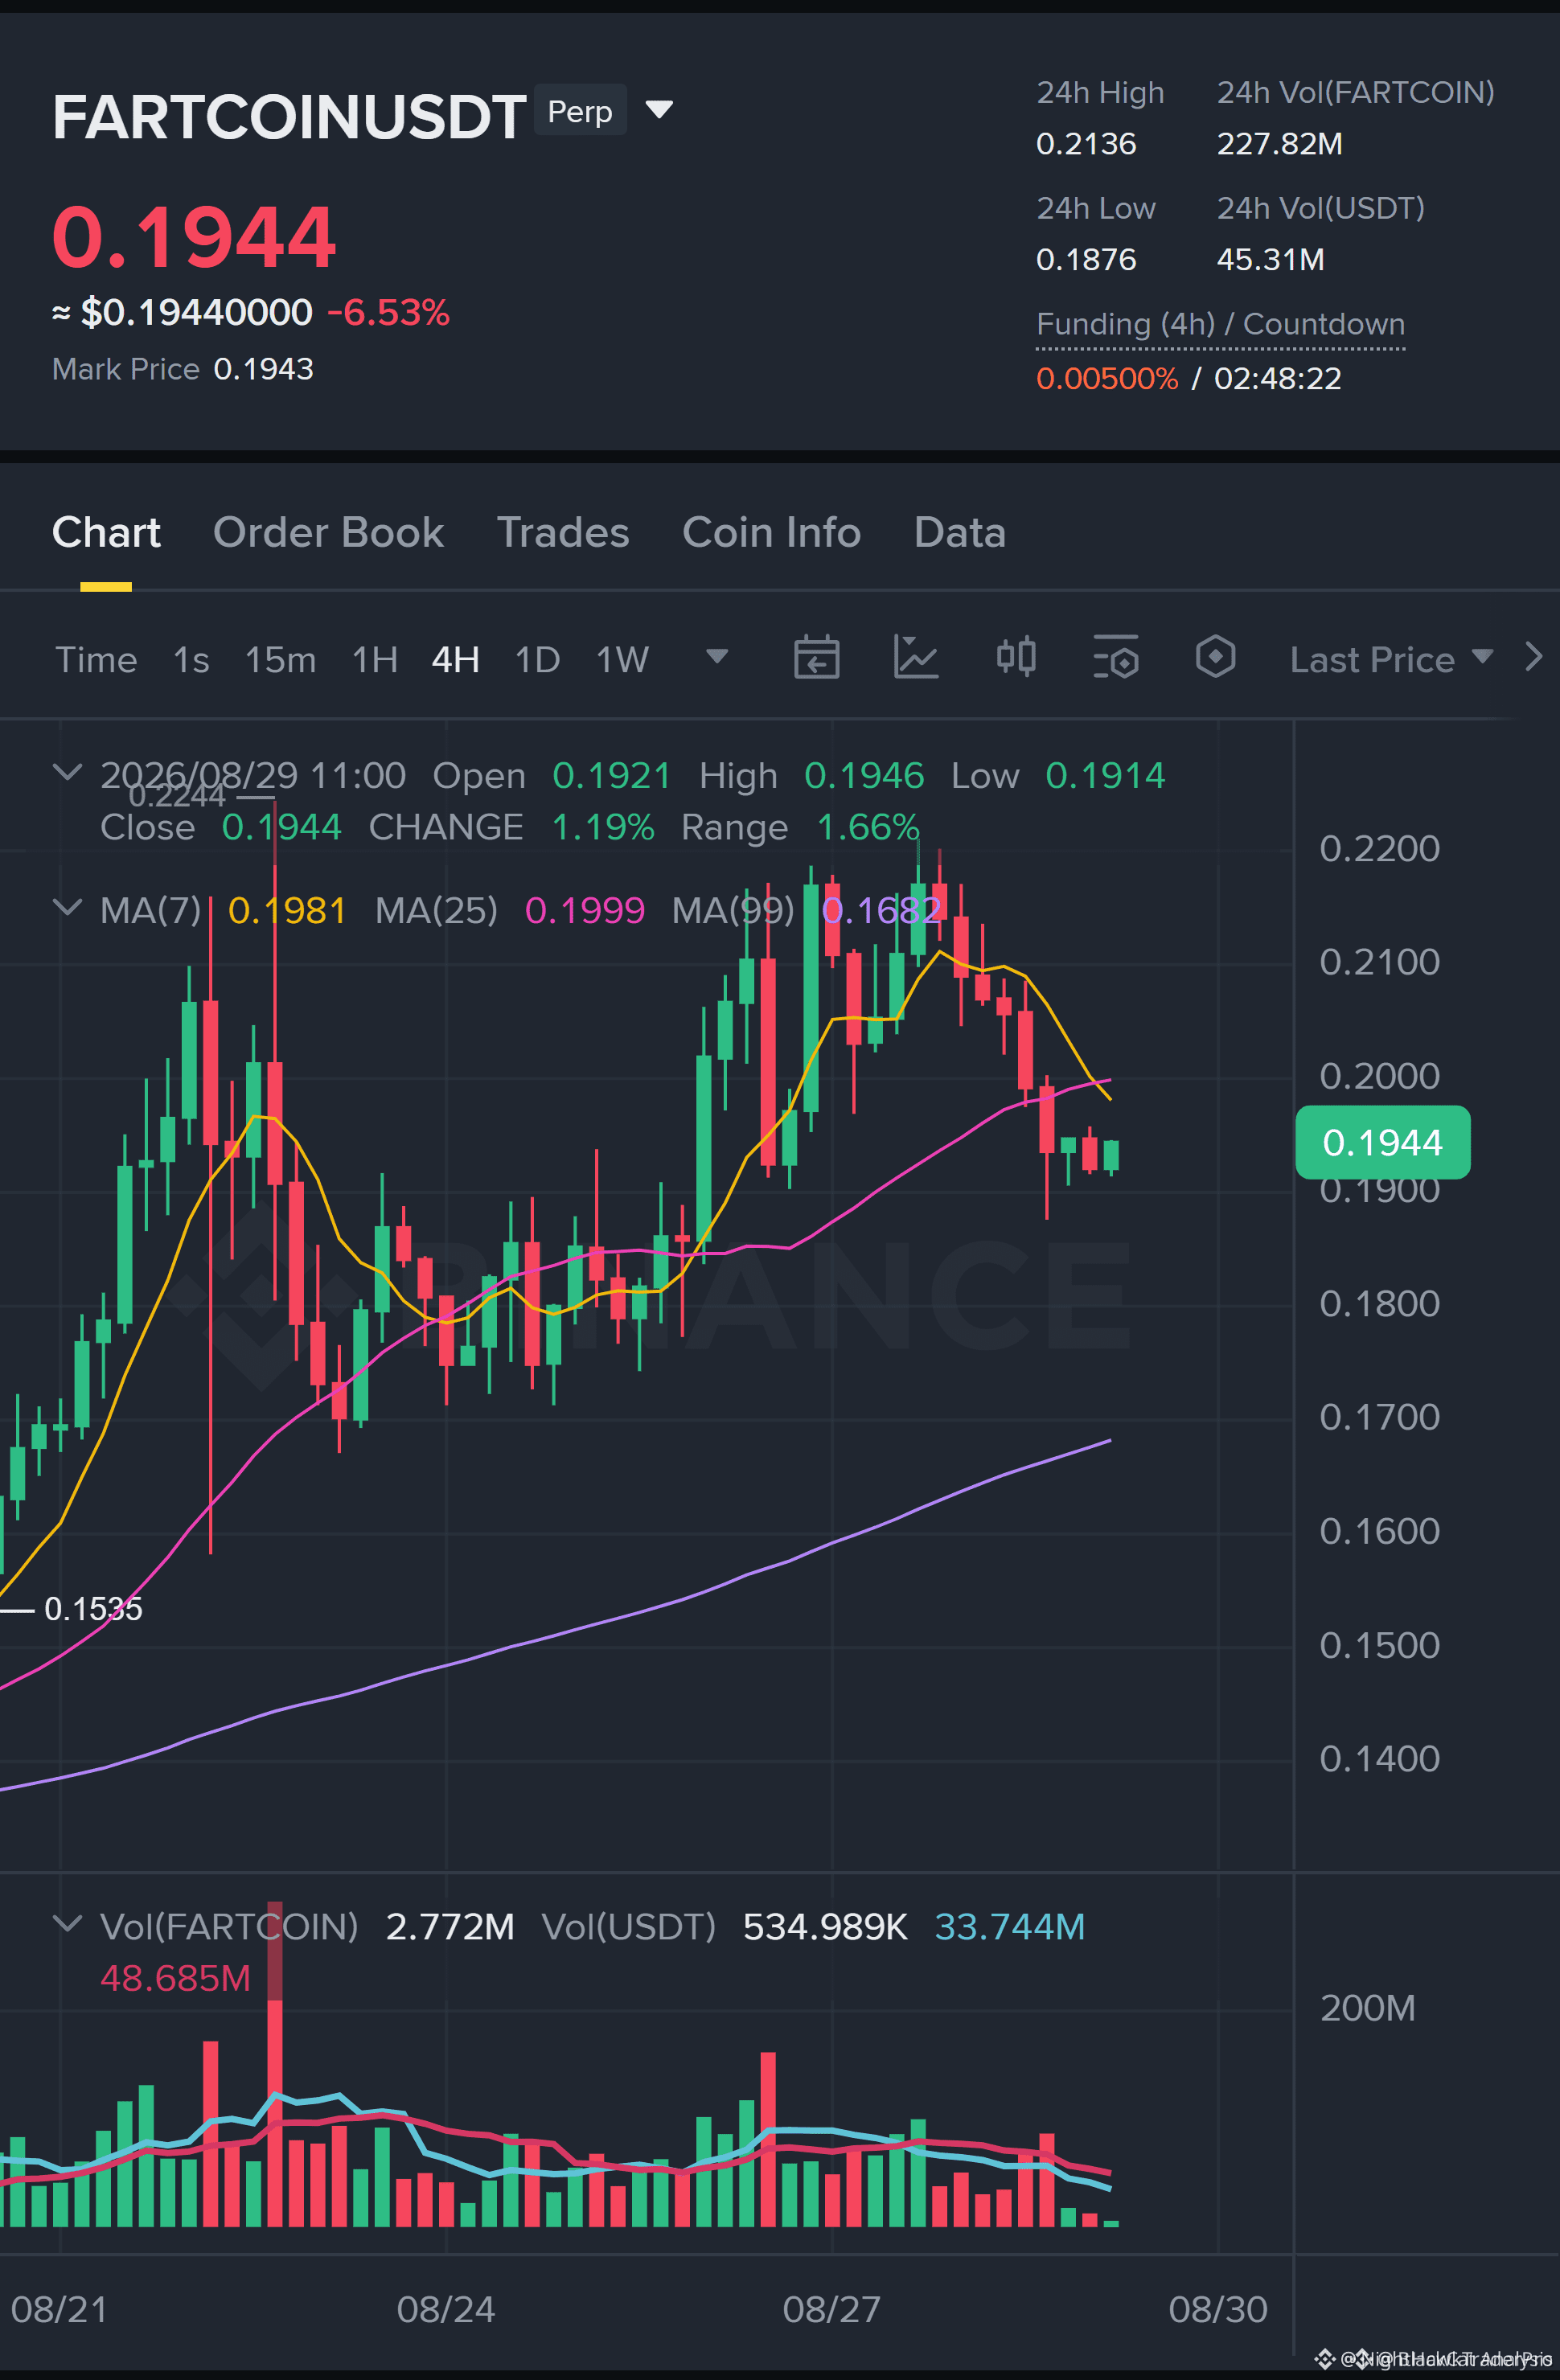Click the Perp contract type badge
This screenshot has height=2380, width=1560.
coord(580,110)
